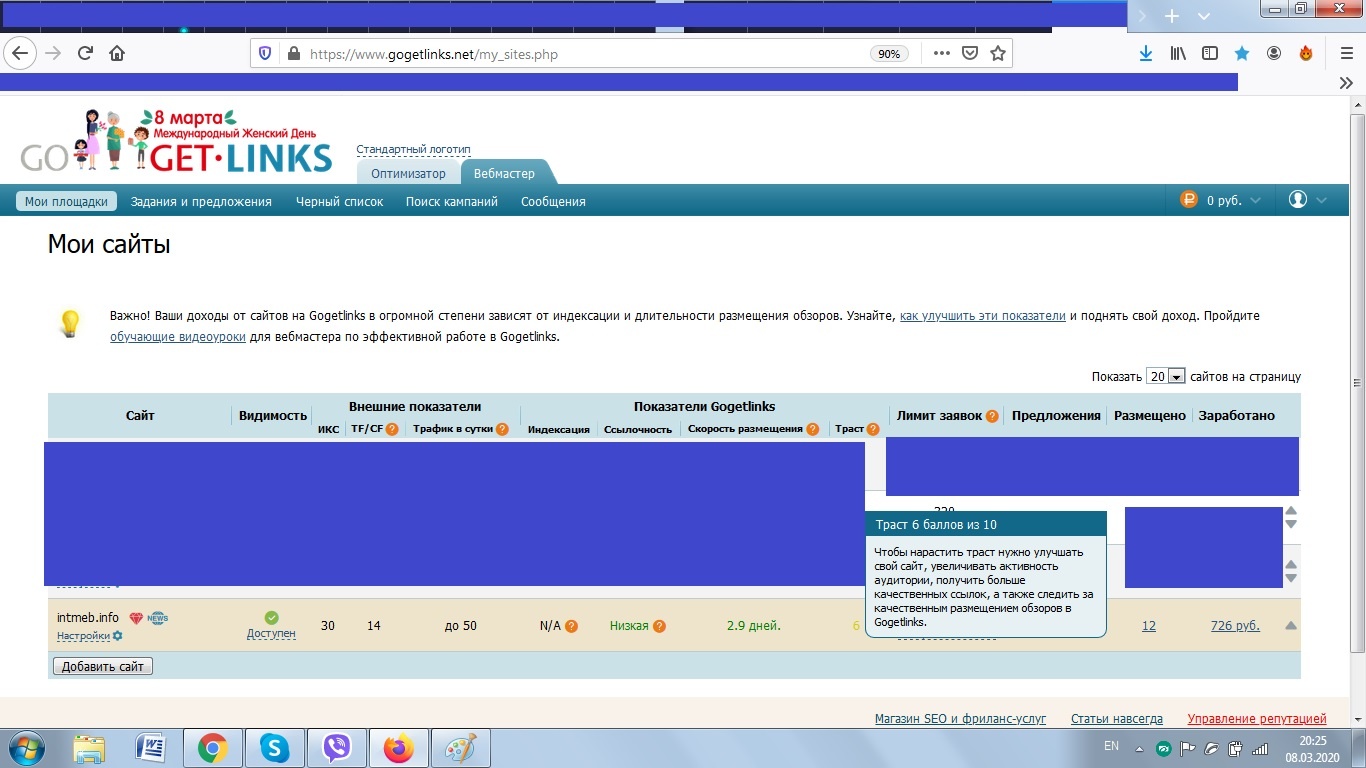The width and height of the screenshot is (1366, 768).
Task: Go back to the previous page
Action: click(x=19, y=54)
